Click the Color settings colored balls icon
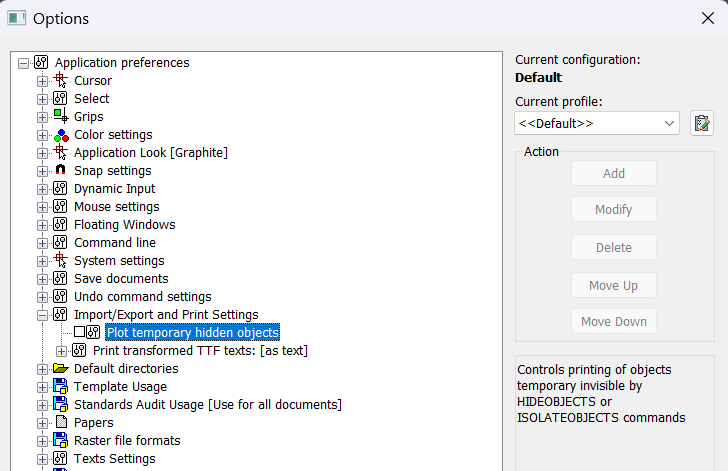This screenshot has width=728, height=471. point(60,135)
